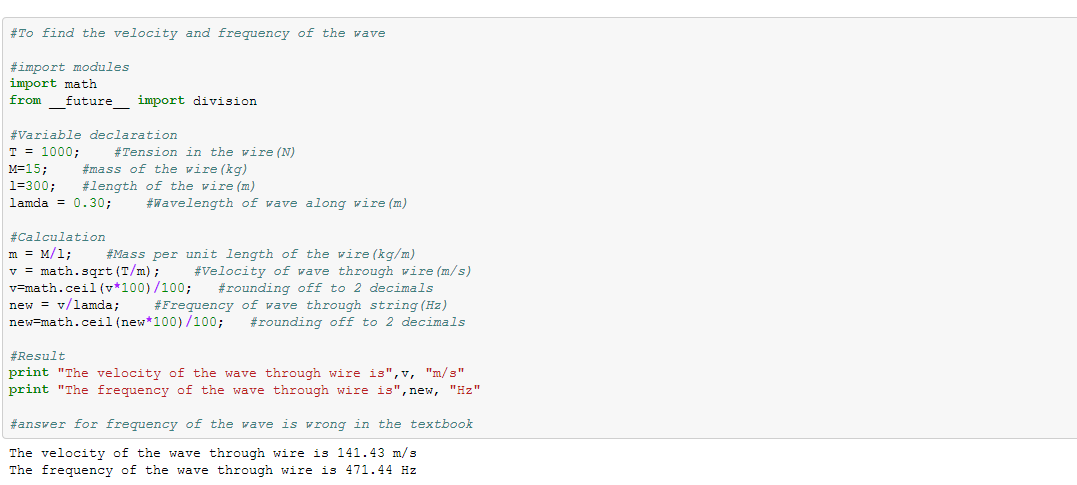Viewport: 1077px width, 485px height.
Task: Click the '#Variable declaration' comment
Action: [93, 135]
